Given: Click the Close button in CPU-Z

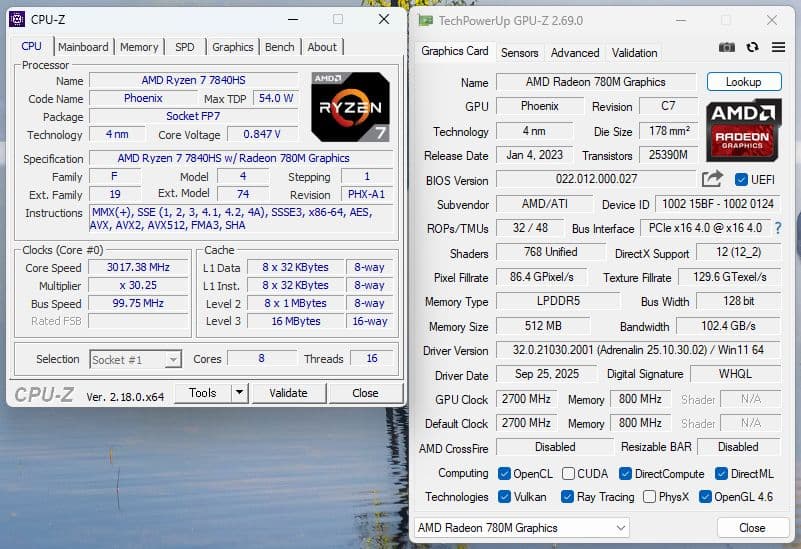Looking at the screenshot, I should [365, 393].
